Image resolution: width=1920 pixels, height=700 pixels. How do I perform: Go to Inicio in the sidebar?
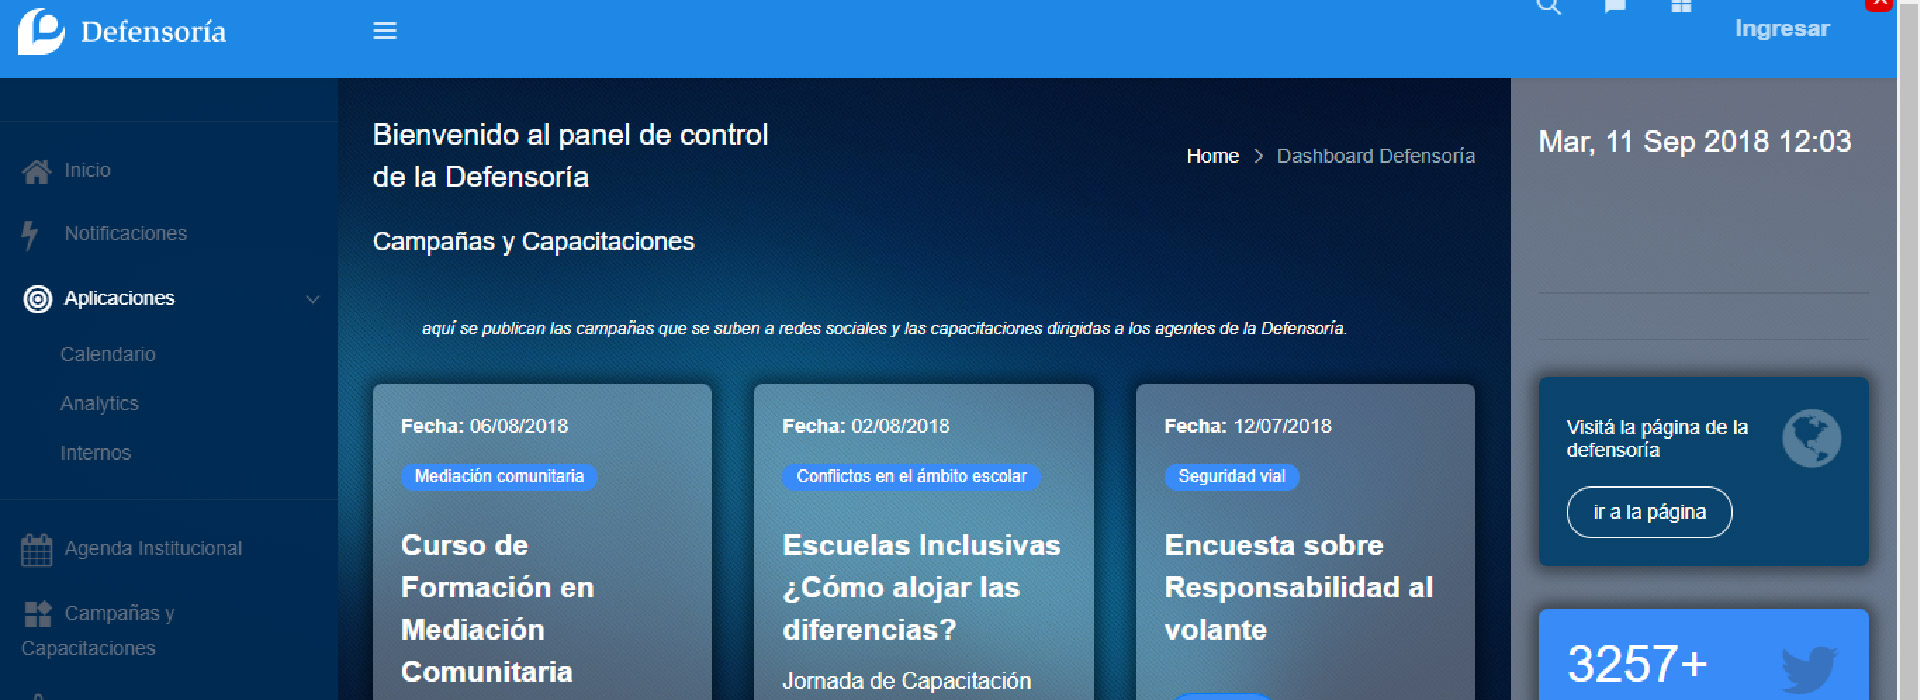point(87,171)
